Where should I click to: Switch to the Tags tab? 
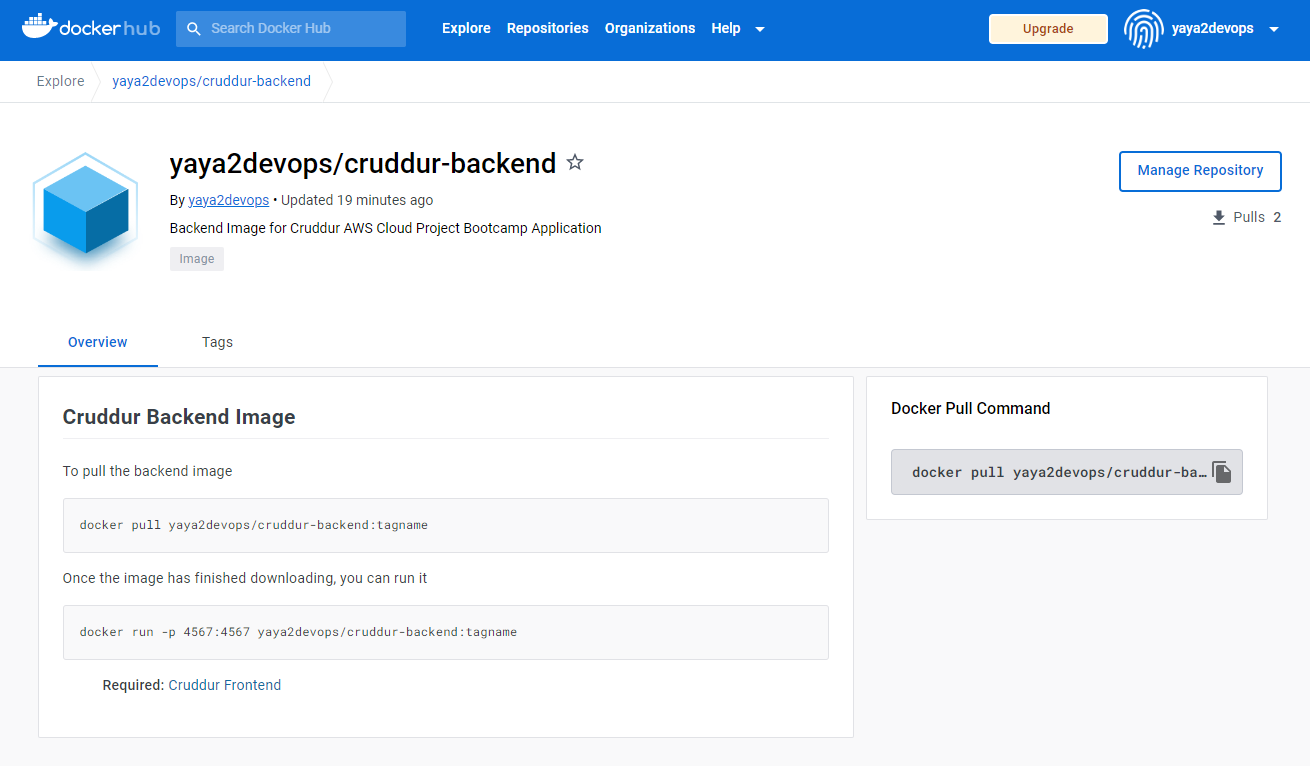217,342
